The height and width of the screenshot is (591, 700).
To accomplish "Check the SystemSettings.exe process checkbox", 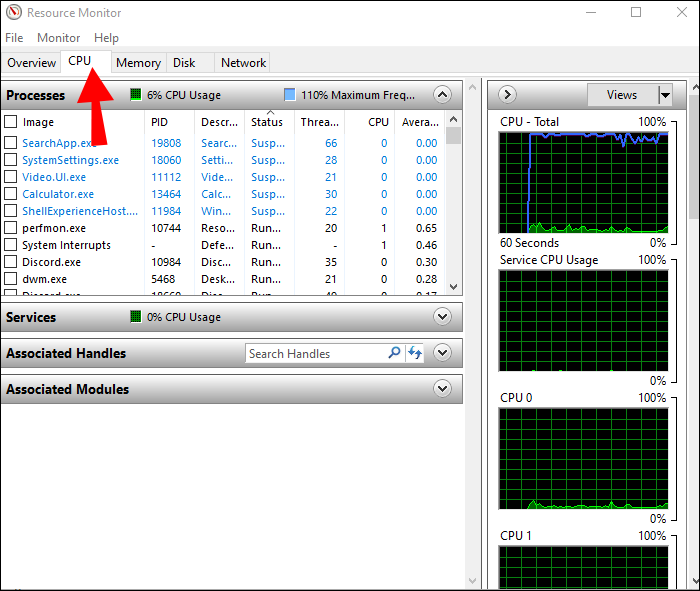I will pyautogui.click(x=11, y=159).
